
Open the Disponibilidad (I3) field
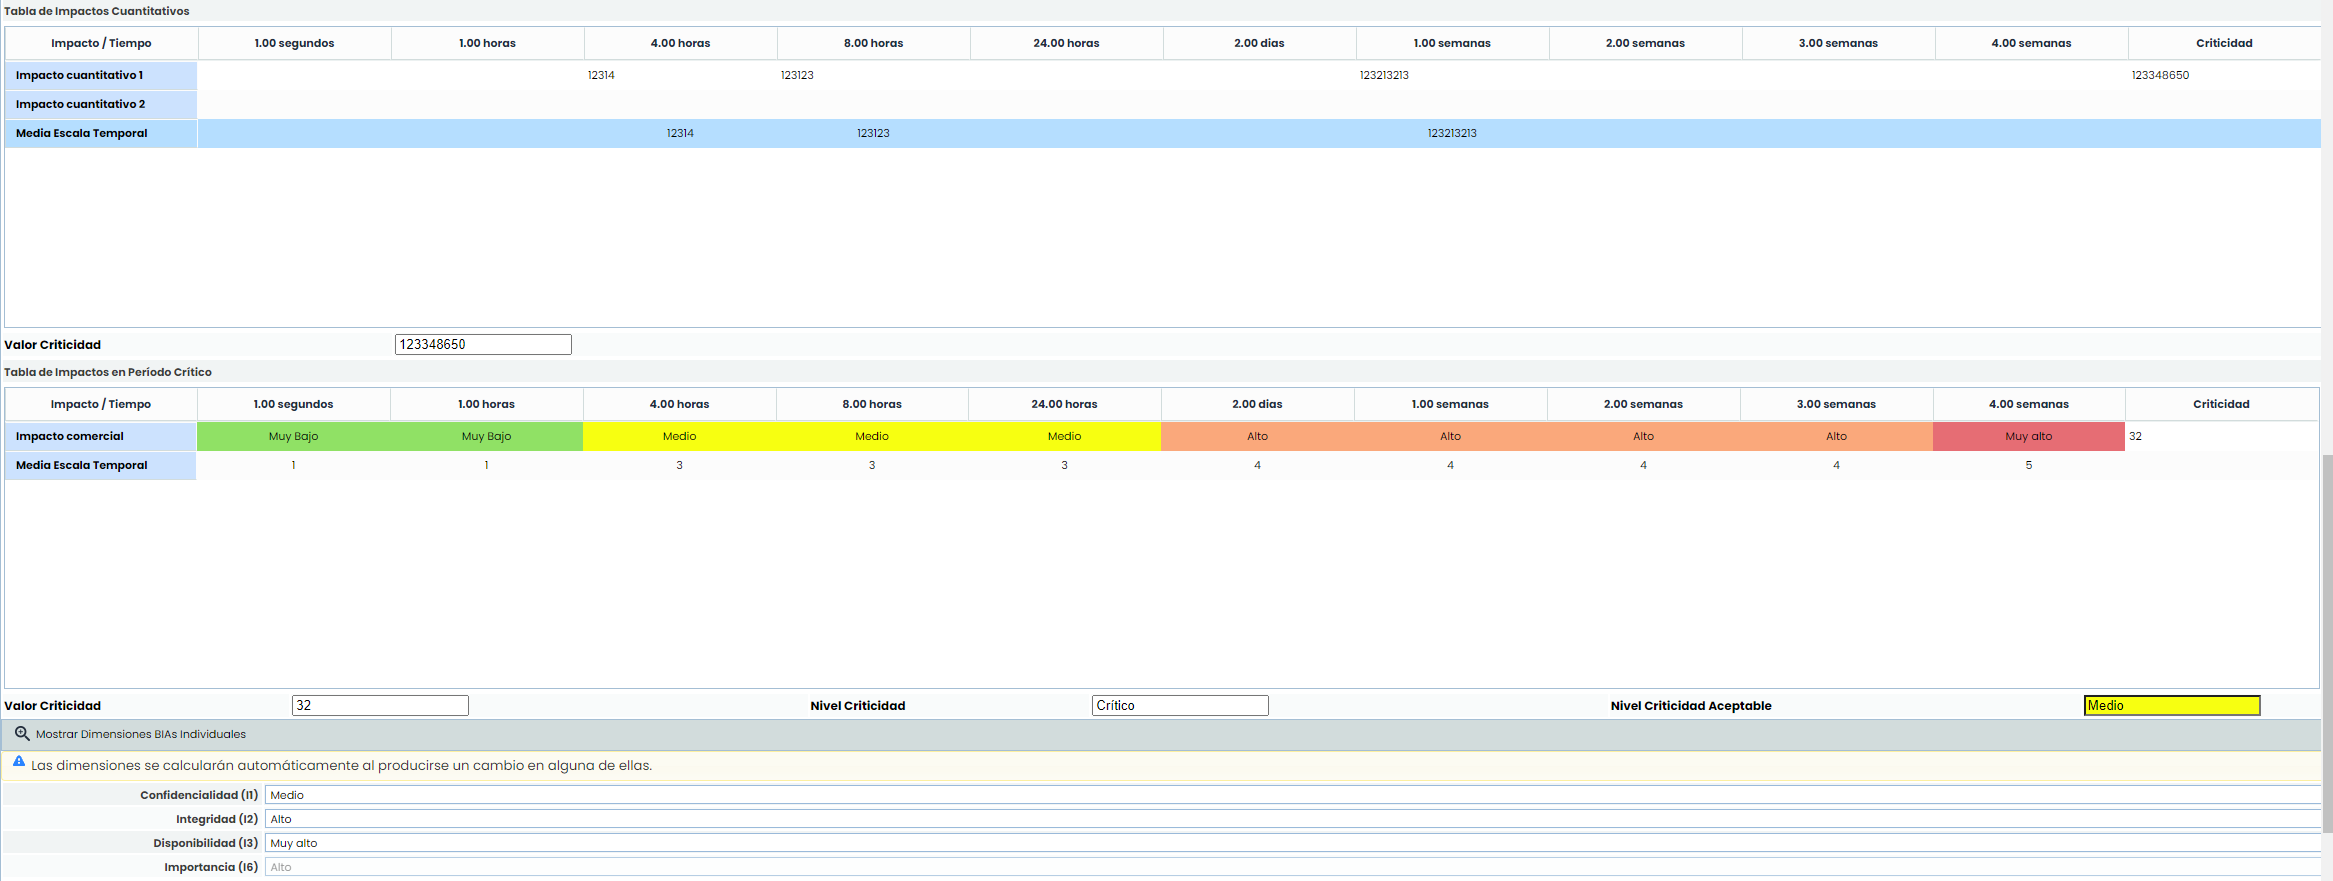point(1292,844)
